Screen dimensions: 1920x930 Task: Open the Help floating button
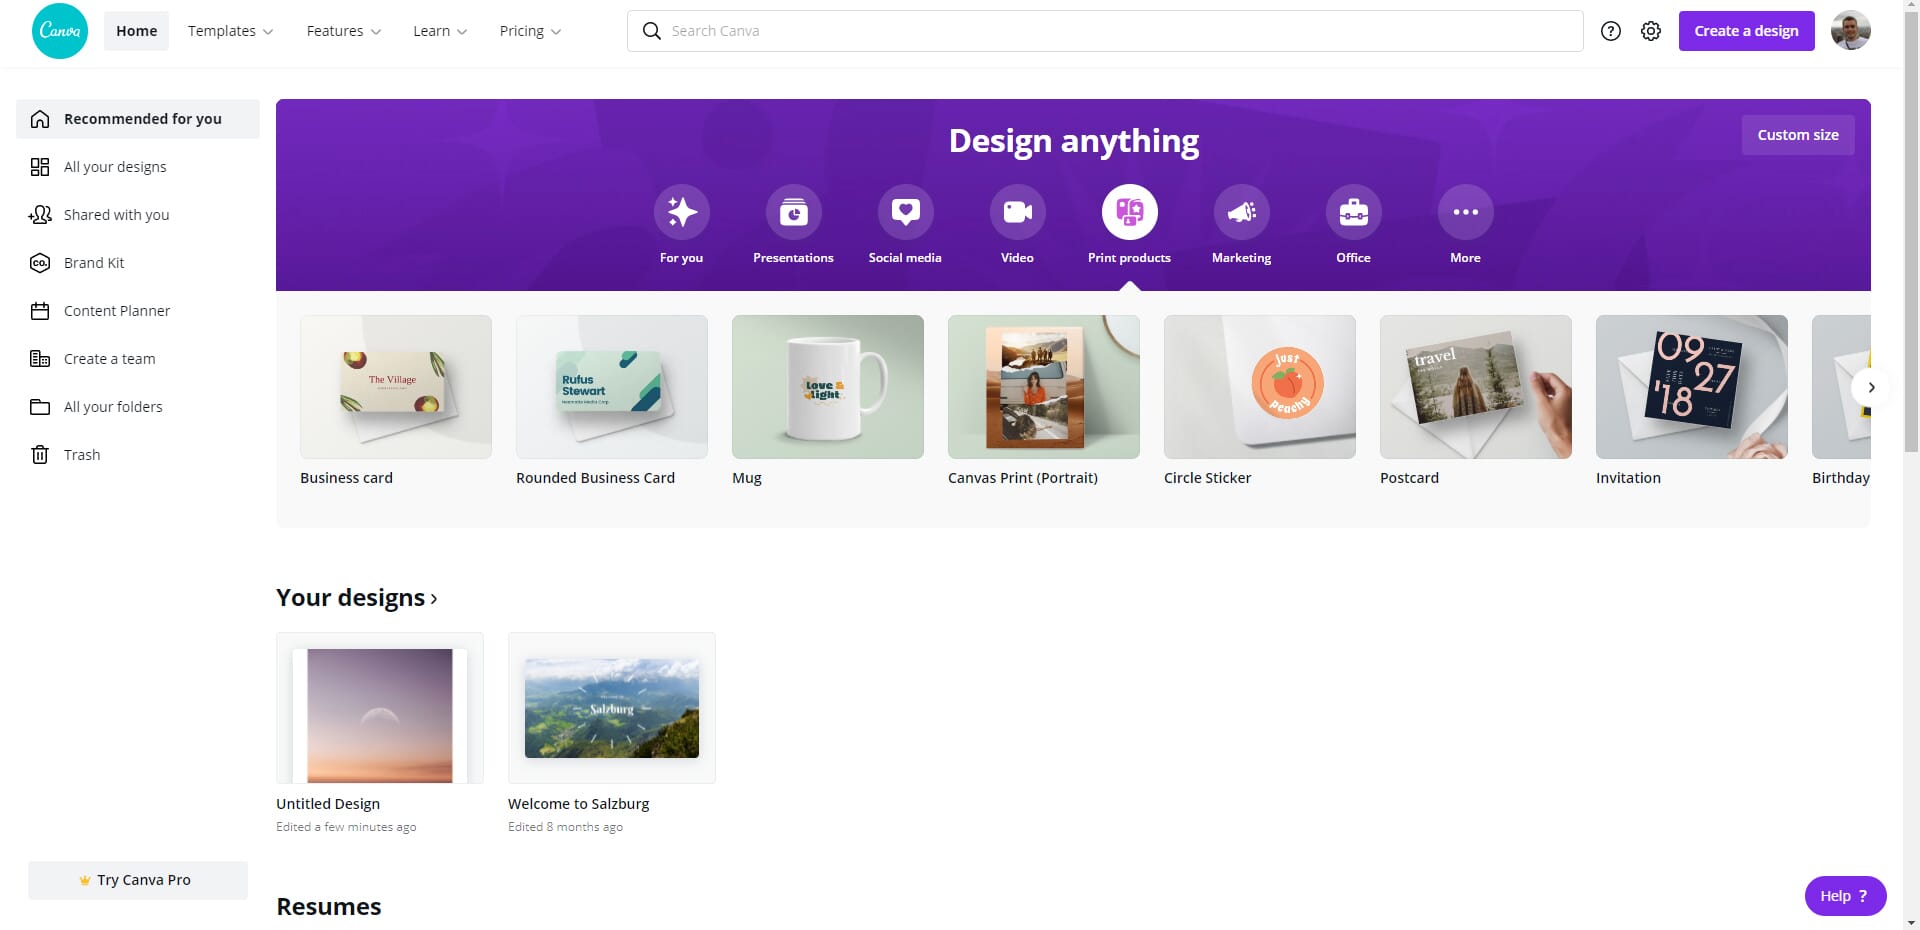[1845, 896]
